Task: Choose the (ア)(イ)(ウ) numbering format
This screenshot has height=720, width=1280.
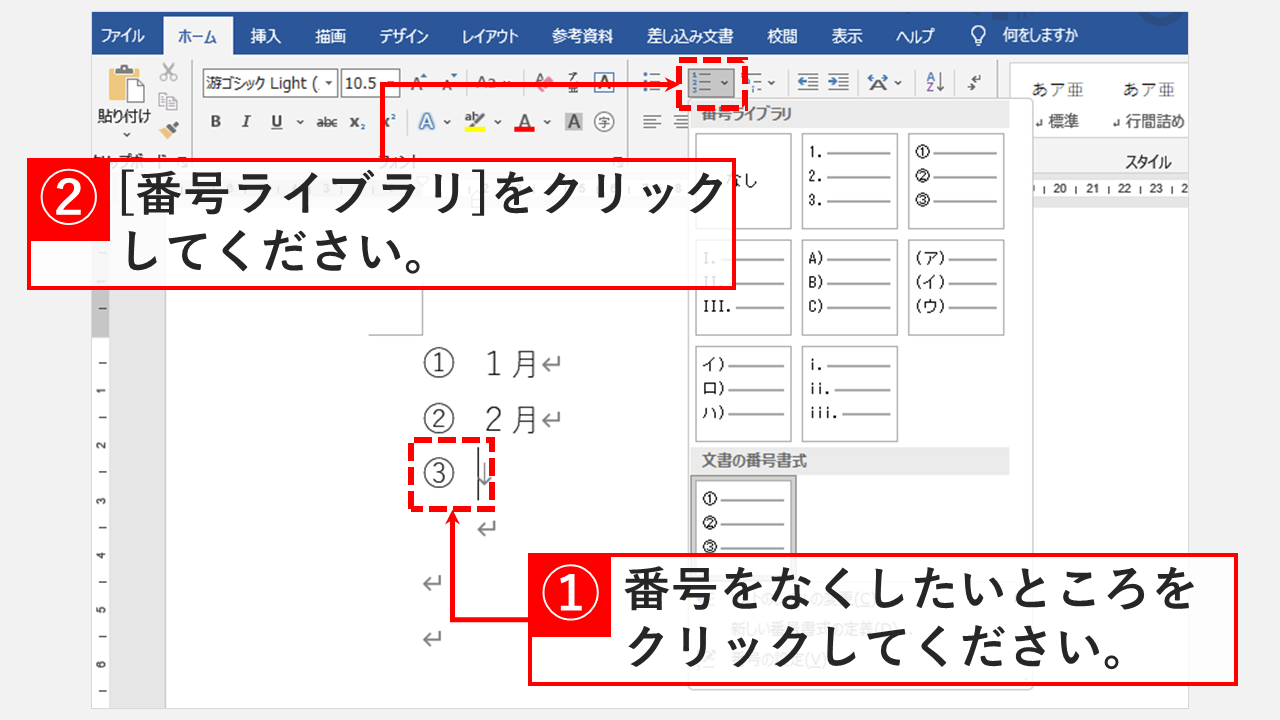Action: [956, 287]
